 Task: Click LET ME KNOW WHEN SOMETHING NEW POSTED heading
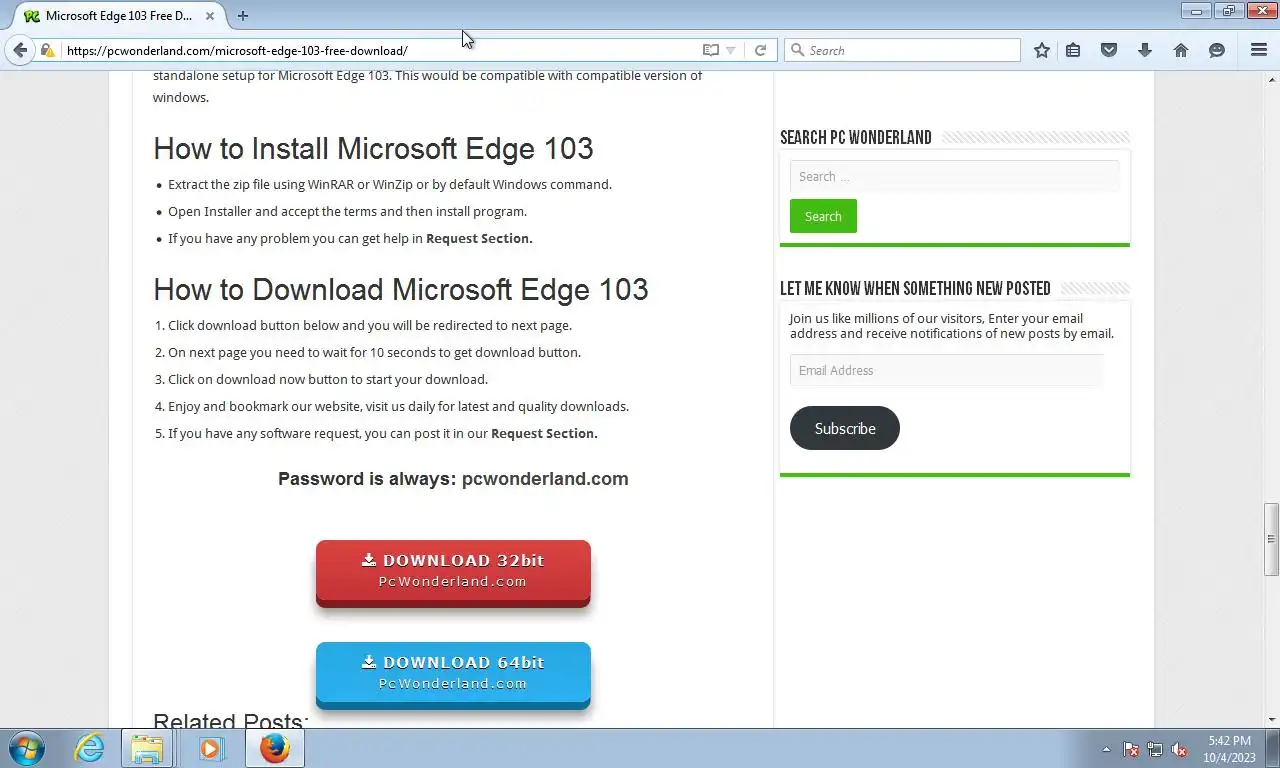click(x=915, y=288)
